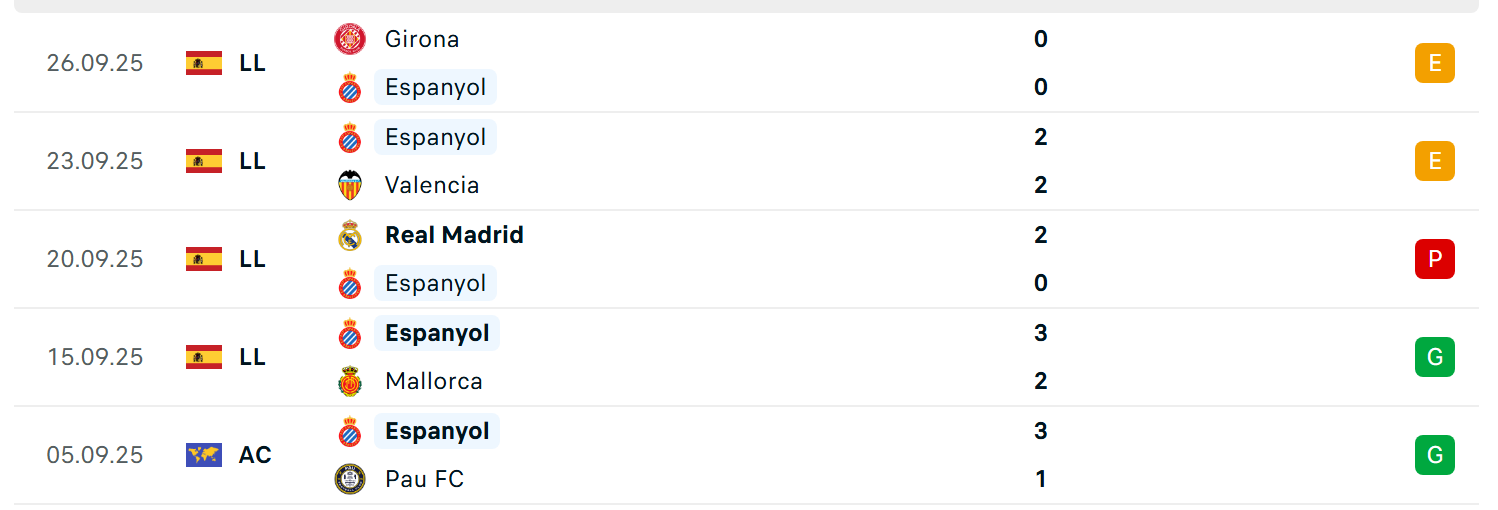Click the AC competition label
Image resolution: width=1498 pixels, height=510 pixels.
pos(255,455)
